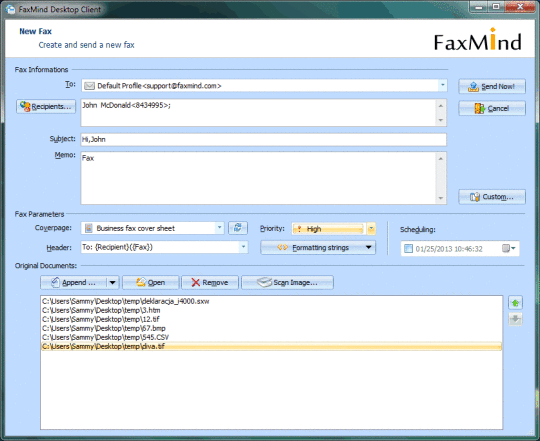The width and height of the screenshot is (540, 441).
Task: Click the Scan Image... button
Action: [x=287, y=283]
